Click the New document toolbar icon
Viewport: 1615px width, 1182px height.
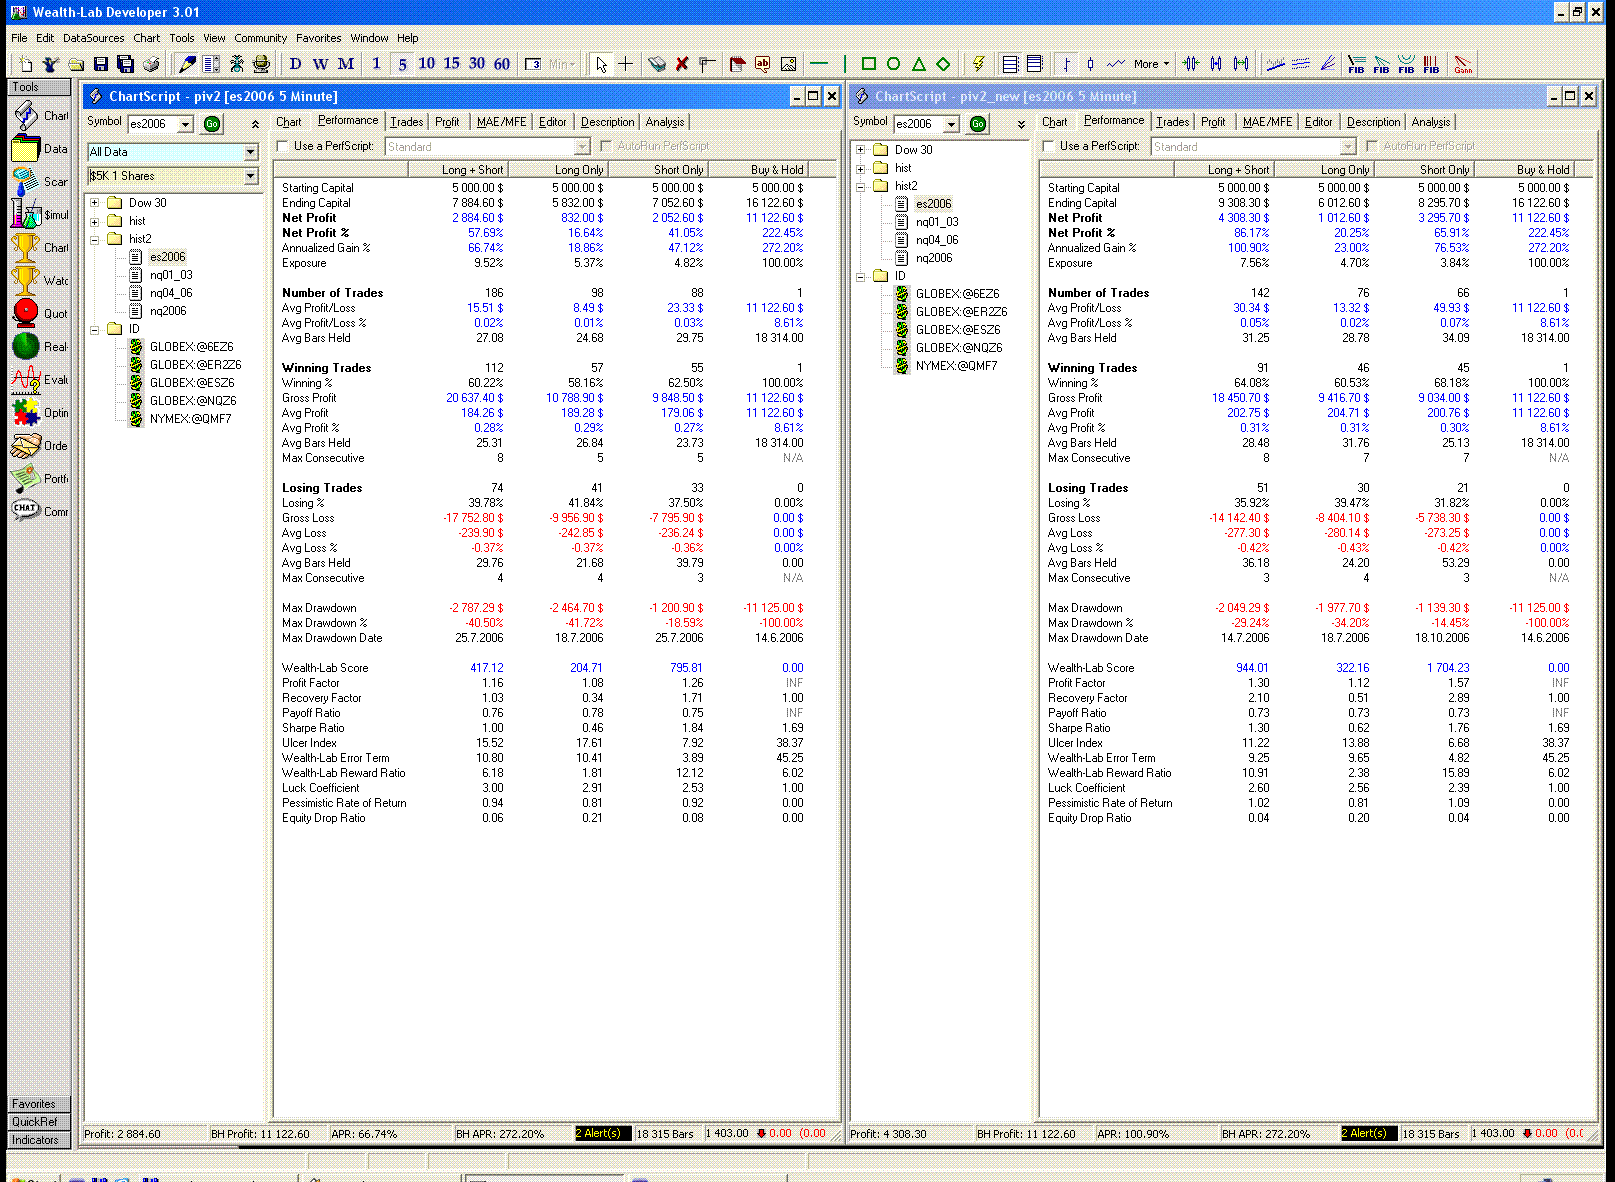[x=26, y=64]
